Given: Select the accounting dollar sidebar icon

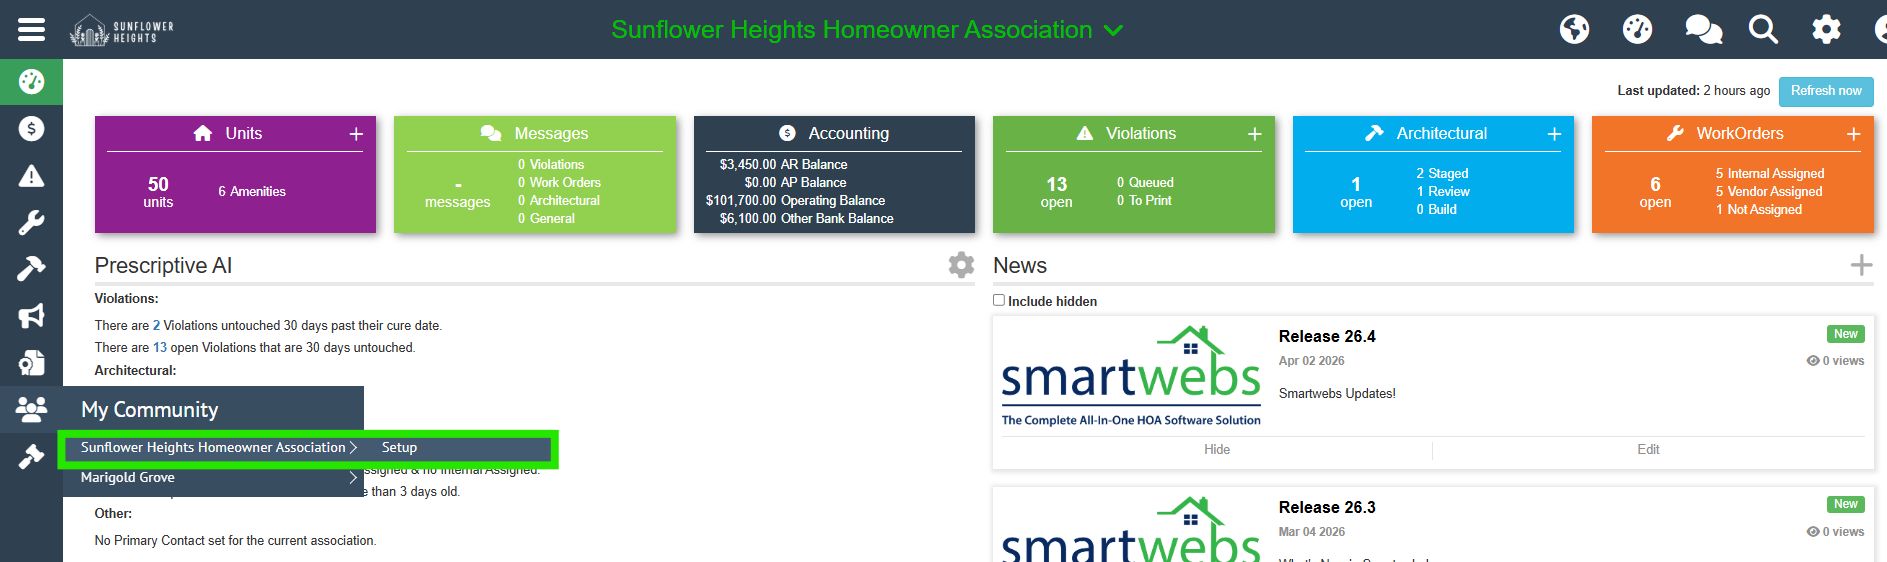Looking at the screenshot, I should pyautogui.click(x=31, y=129).
